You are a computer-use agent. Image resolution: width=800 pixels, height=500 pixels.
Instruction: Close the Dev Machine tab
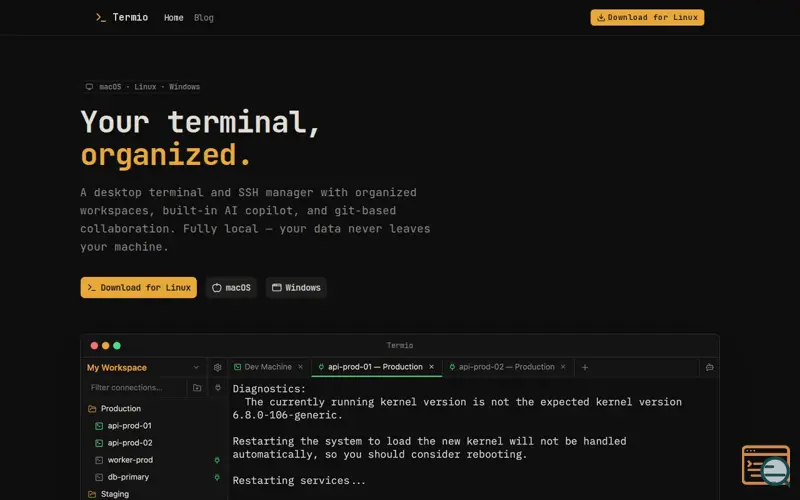coord(301,367)
